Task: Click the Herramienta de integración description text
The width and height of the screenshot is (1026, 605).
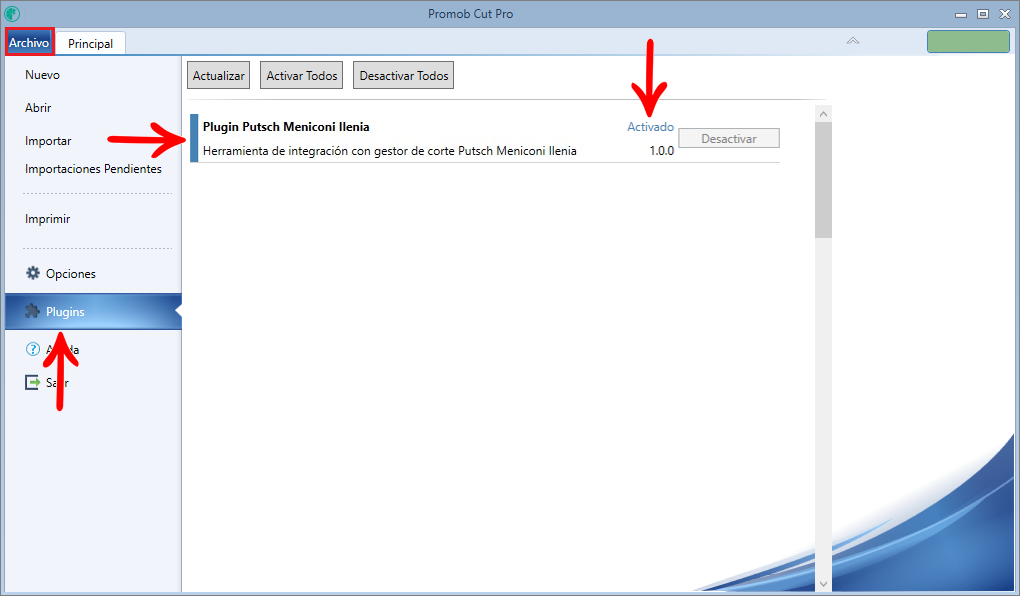Action: click(389, 150)
